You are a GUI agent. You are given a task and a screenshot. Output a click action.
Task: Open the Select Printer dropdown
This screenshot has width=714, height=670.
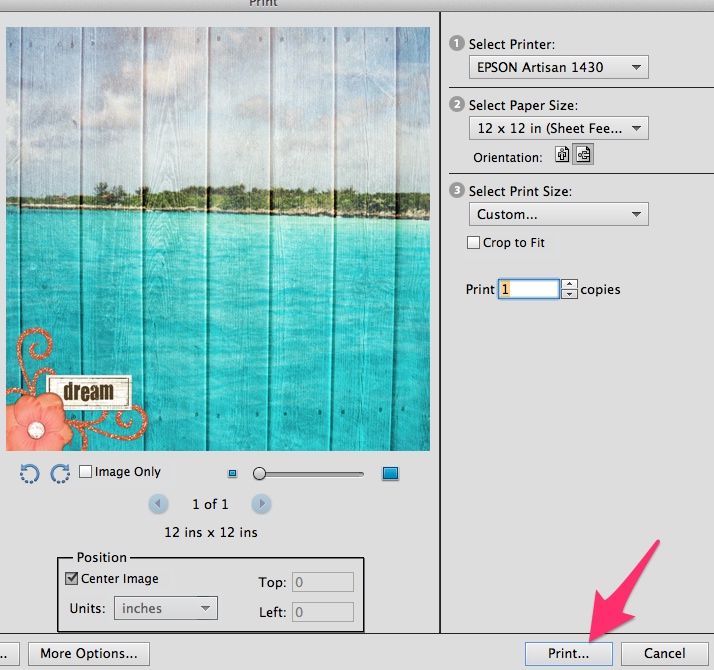[558, 67]
